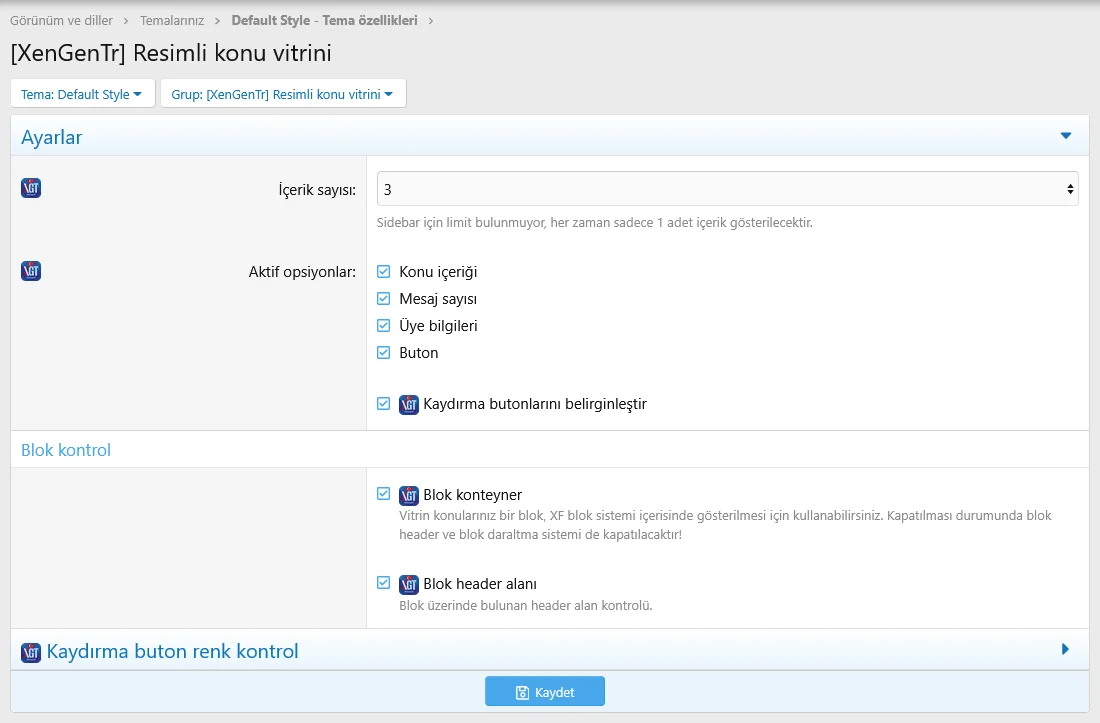Toggle the Mesaj sayısı checkbox

point(384,298)
